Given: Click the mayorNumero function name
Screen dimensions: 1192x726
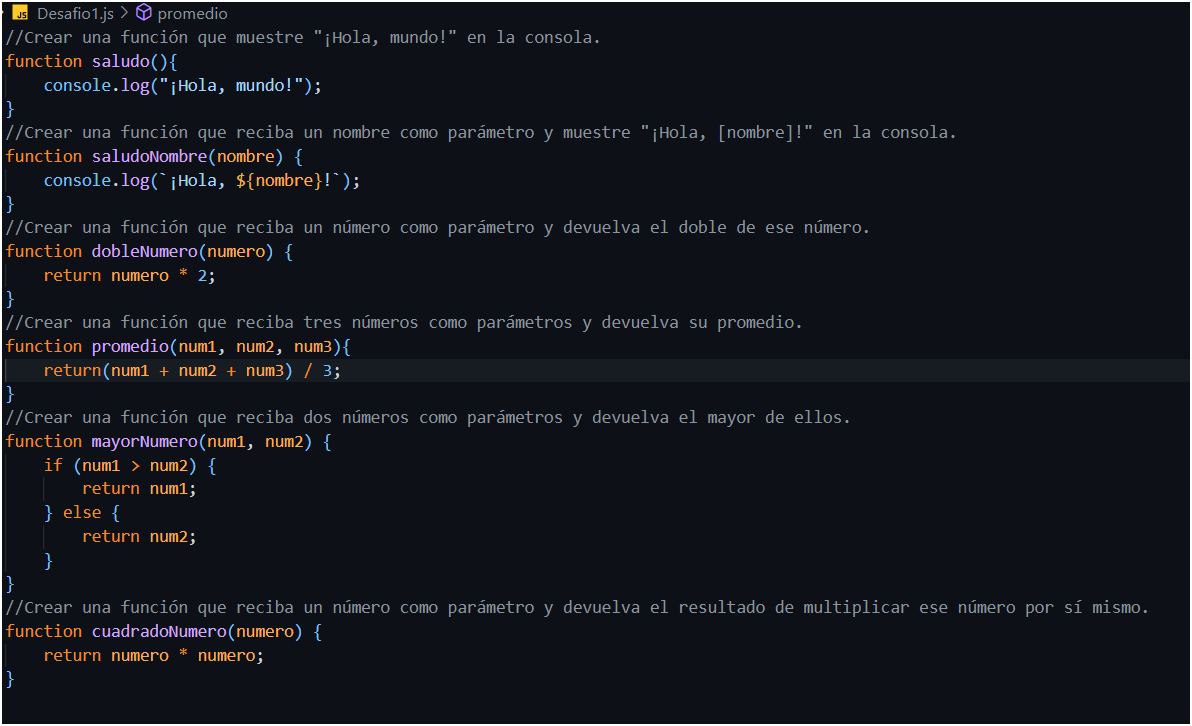Looking at the screenshot, I should coord(144,442).
